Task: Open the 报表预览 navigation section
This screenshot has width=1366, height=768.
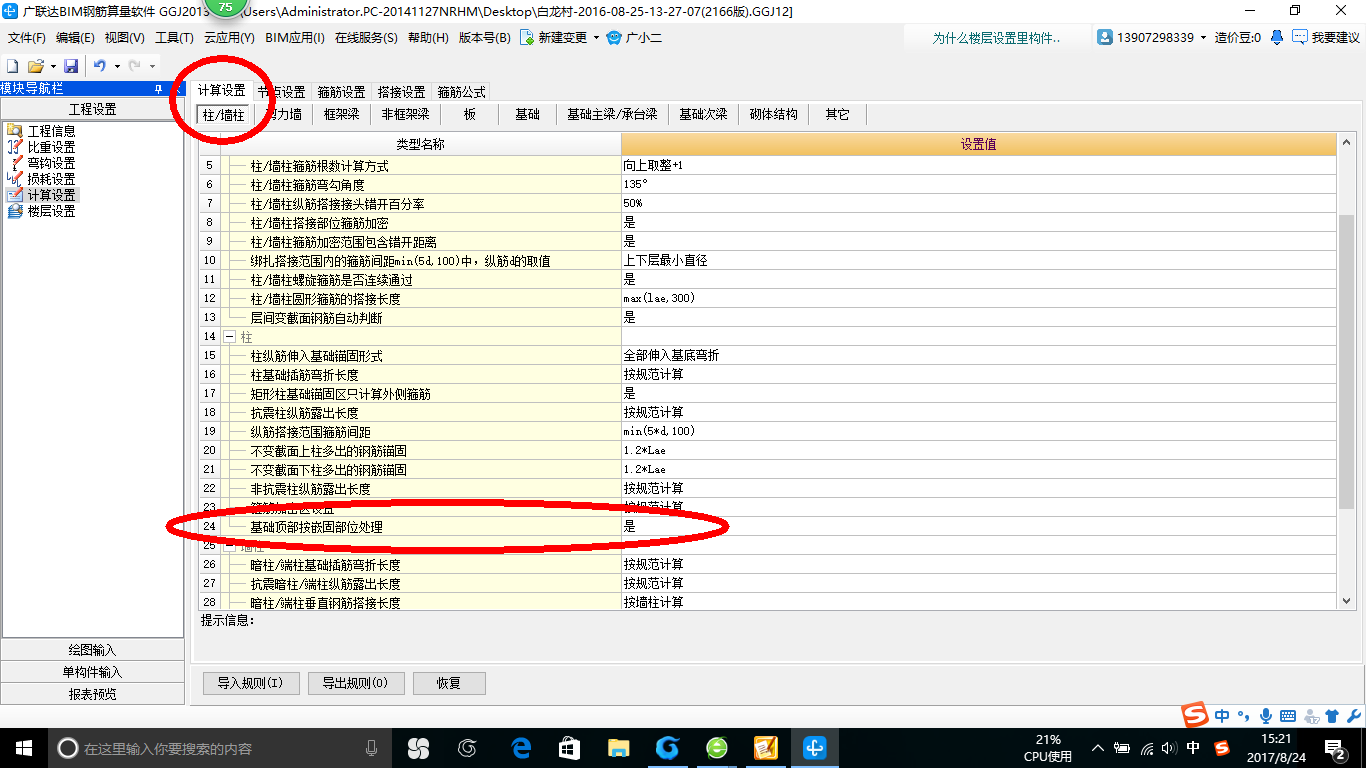Action: (x=92, y=694)
